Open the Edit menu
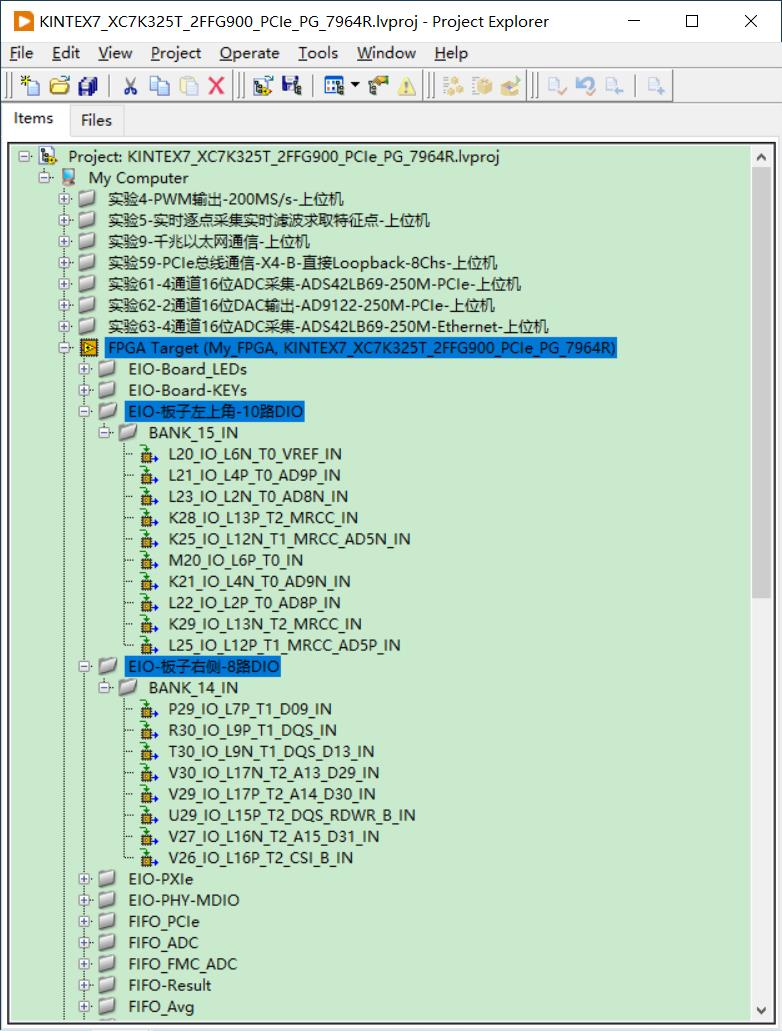This screenshot has width=782, height=1031. click(66, 53)
